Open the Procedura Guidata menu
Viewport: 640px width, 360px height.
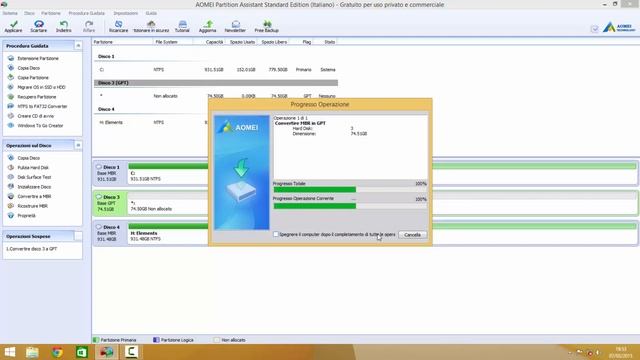click(87, 13)
